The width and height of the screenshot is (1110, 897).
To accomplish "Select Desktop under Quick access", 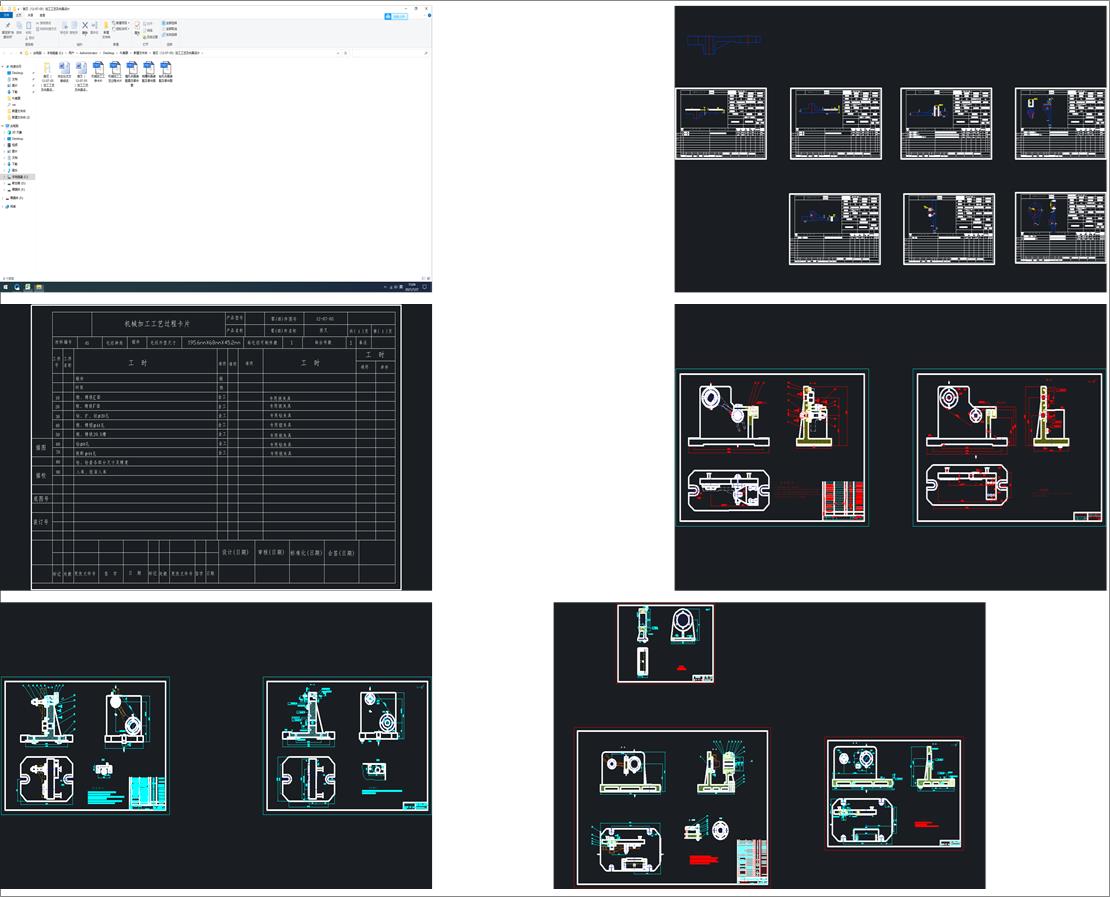I will coord(17,73).
